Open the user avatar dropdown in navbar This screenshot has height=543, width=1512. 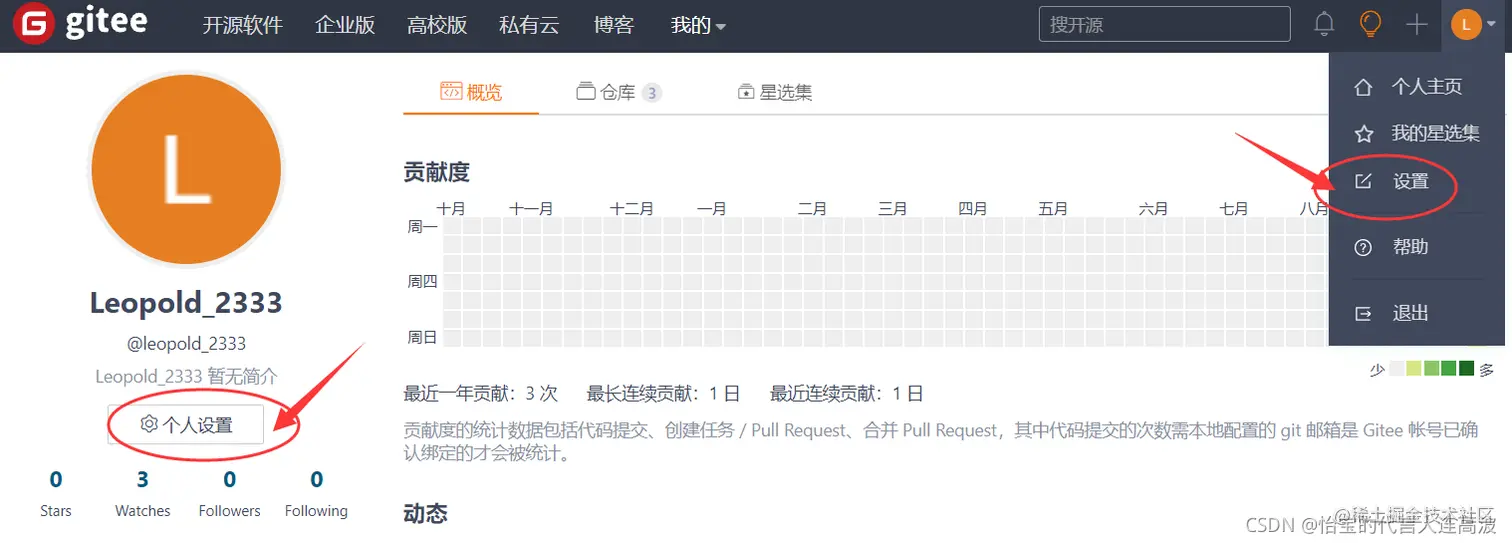point(1474,25)
